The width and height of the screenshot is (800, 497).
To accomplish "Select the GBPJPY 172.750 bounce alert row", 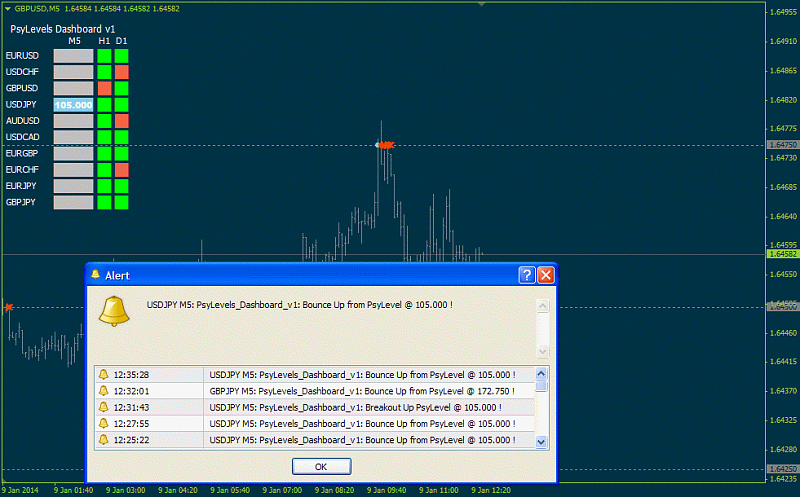I will 368,391.
